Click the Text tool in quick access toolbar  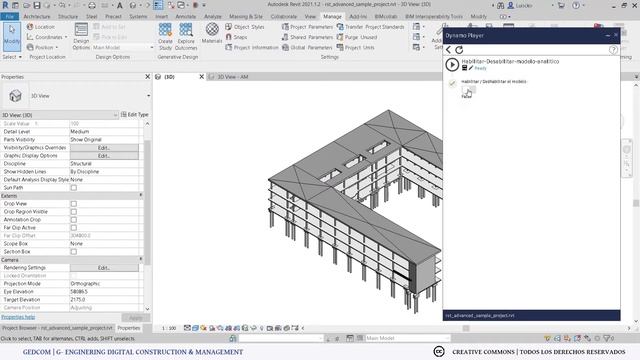pos(120,5)
